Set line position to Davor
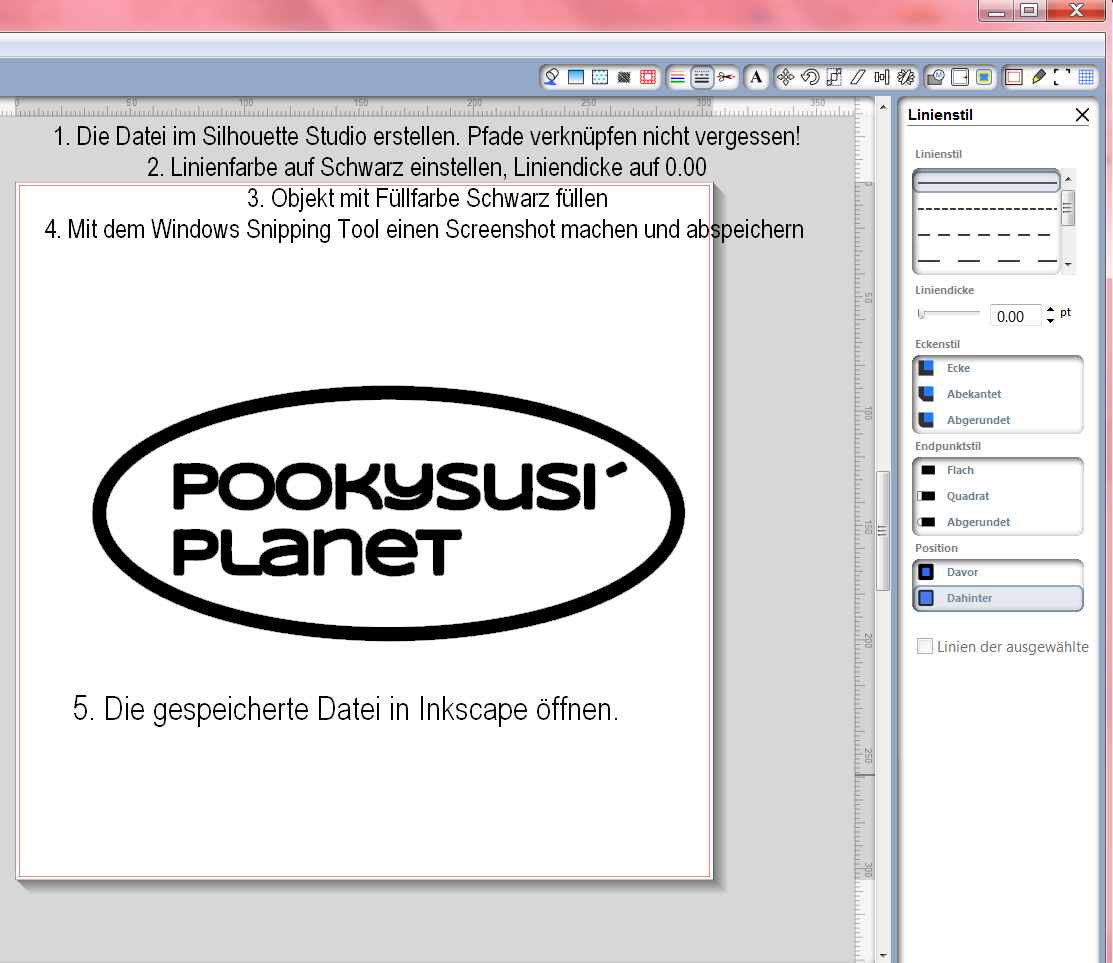The width and height of the screenshot is (1113, 963). 998,572
